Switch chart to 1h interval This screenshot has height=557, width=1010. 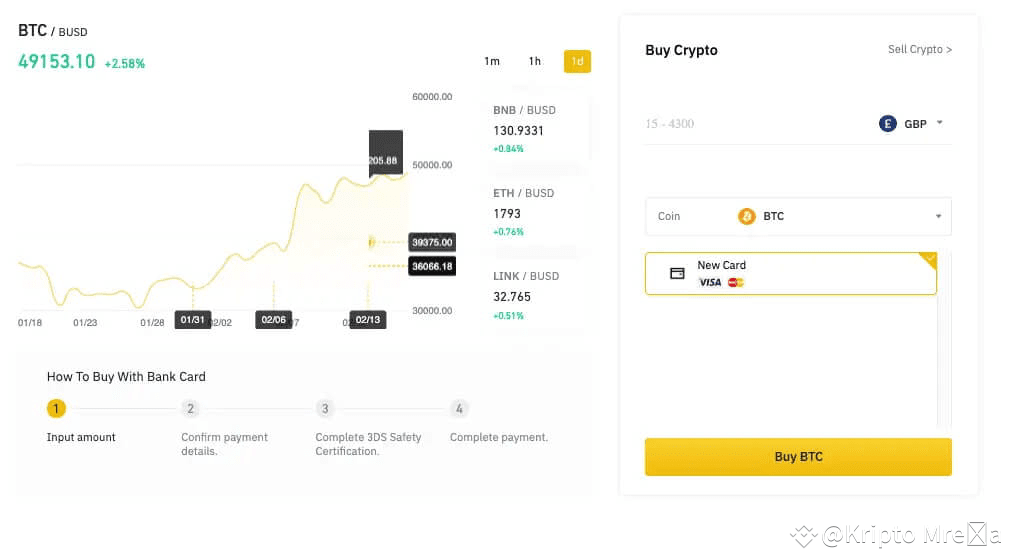click(535, 62)
